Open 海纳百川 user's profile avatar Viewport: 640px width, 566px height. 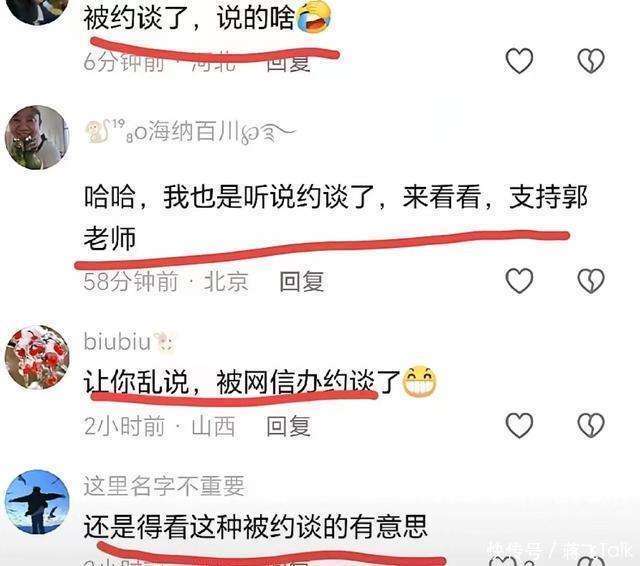(37, 138)
